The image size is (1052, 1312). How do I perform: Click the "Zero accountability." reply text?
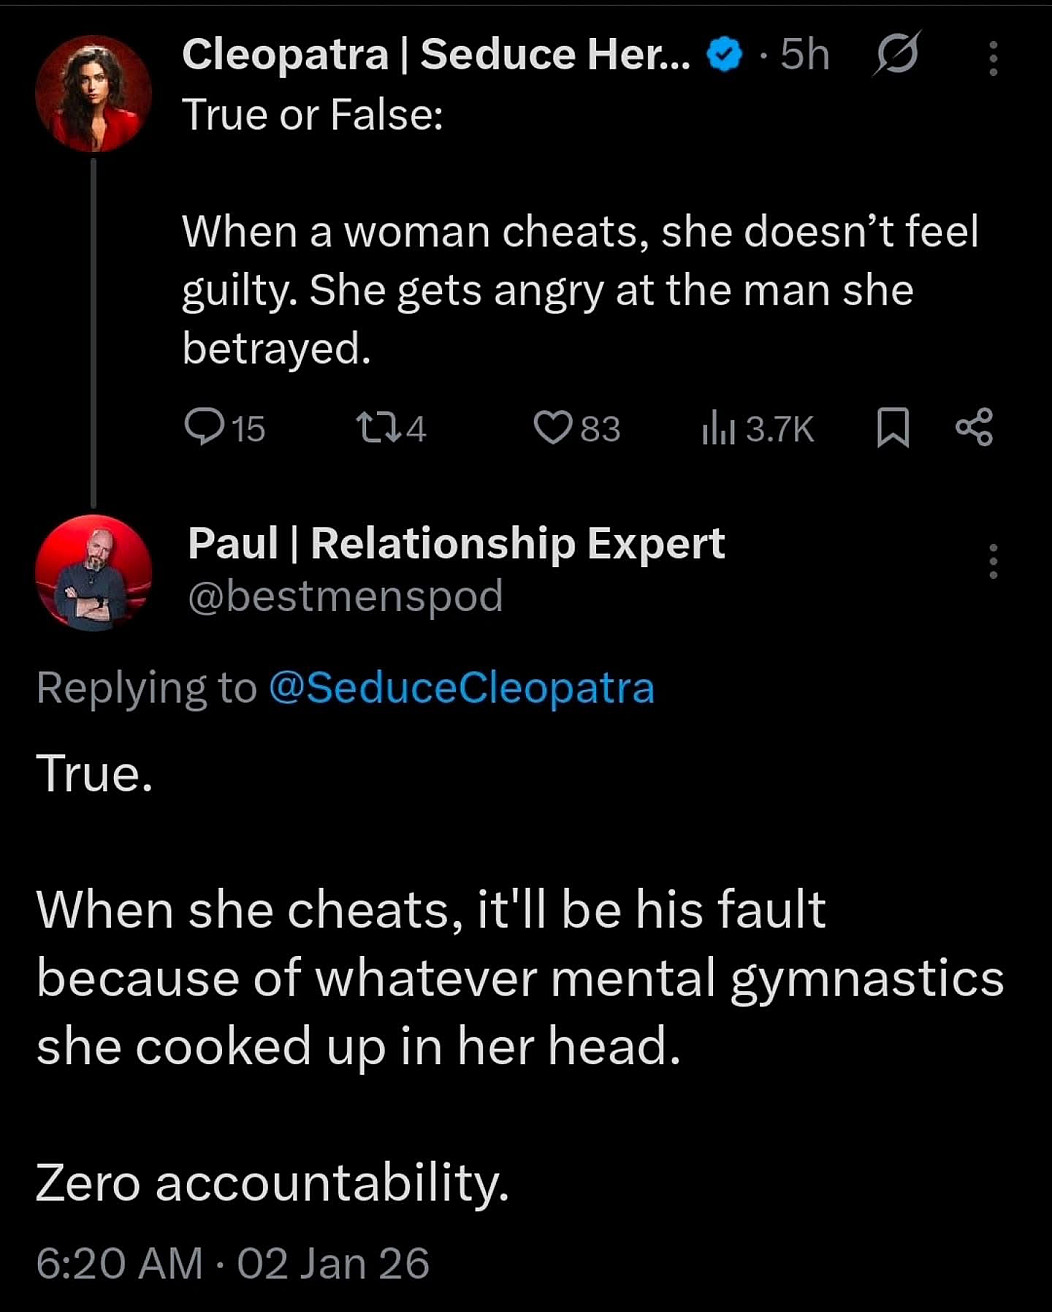click(x=272, y=1183)
